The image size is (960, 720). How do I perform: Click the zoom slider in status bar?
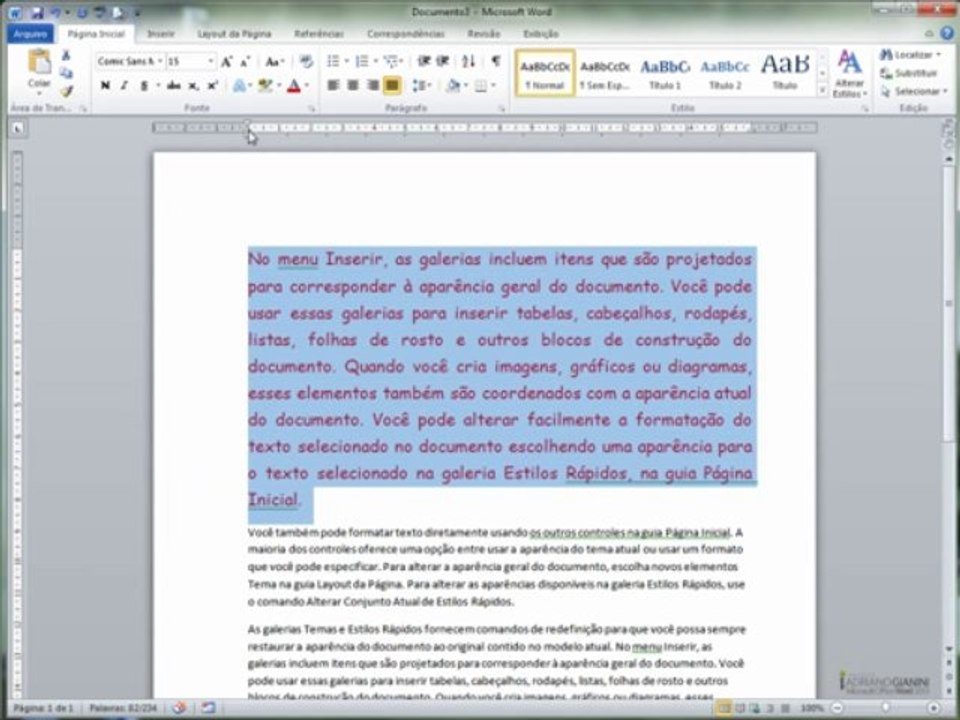[885, 708]
